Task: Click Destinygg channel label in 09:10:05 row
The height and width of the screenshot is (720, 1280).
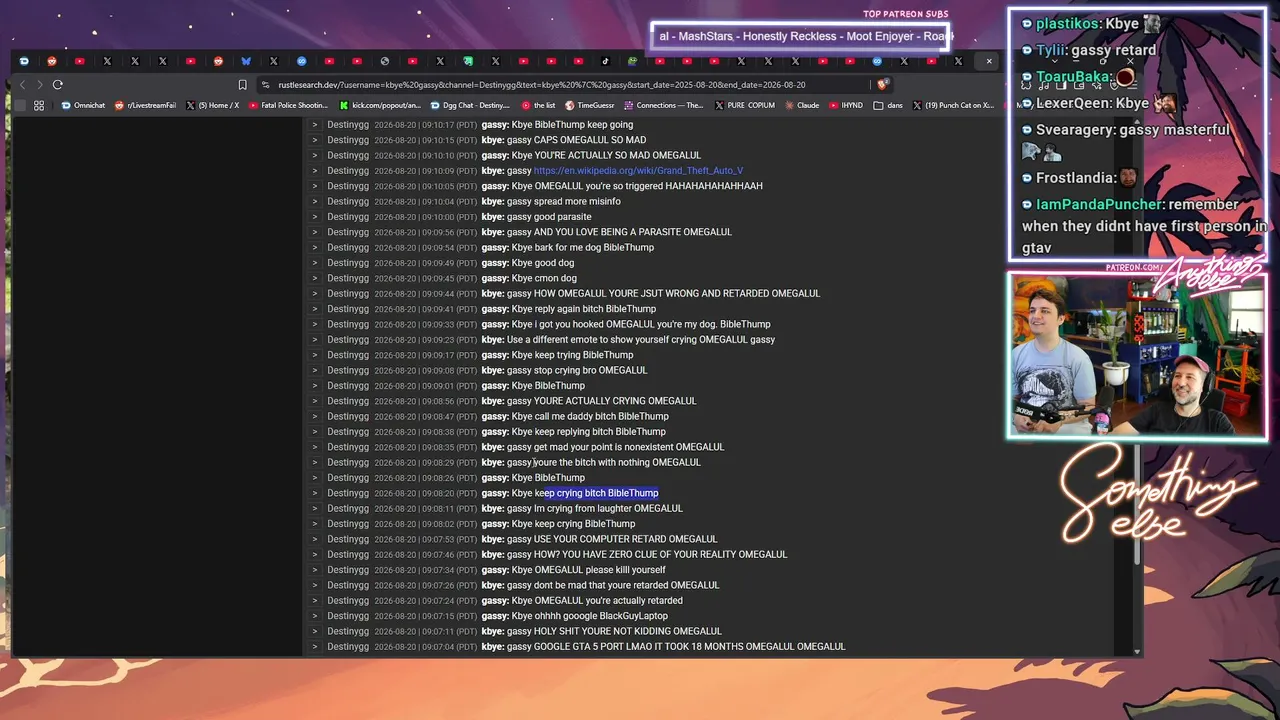Action: pos(348,186)
